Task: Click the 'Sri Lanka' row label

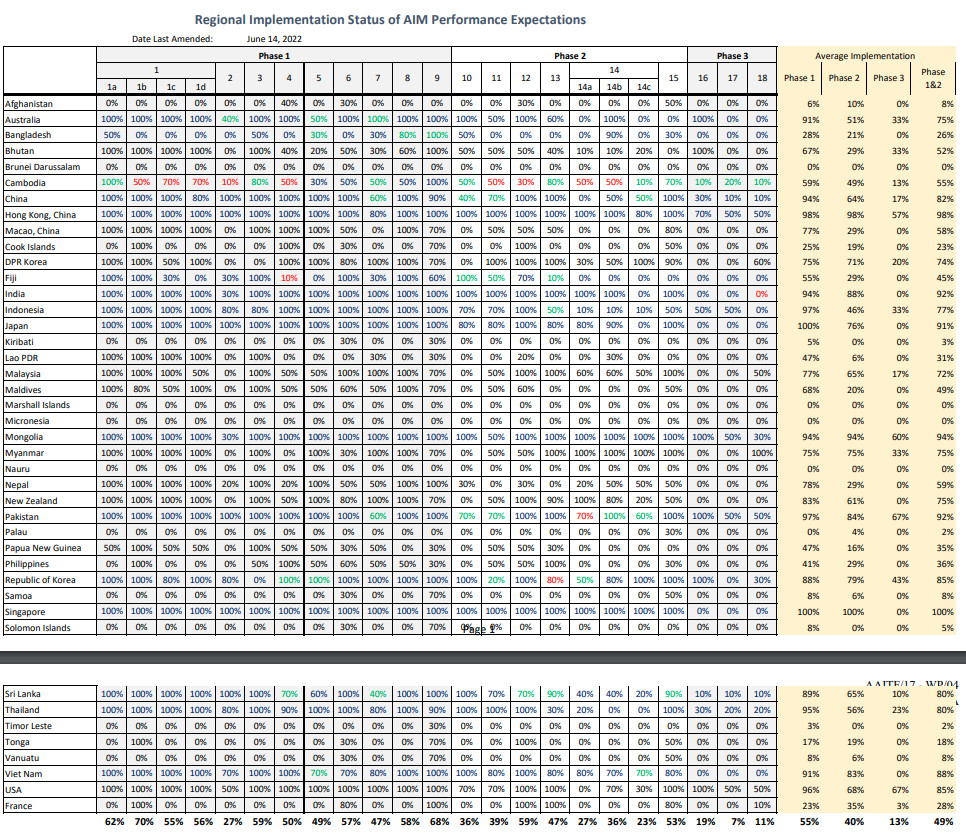Action: [23, 694]
